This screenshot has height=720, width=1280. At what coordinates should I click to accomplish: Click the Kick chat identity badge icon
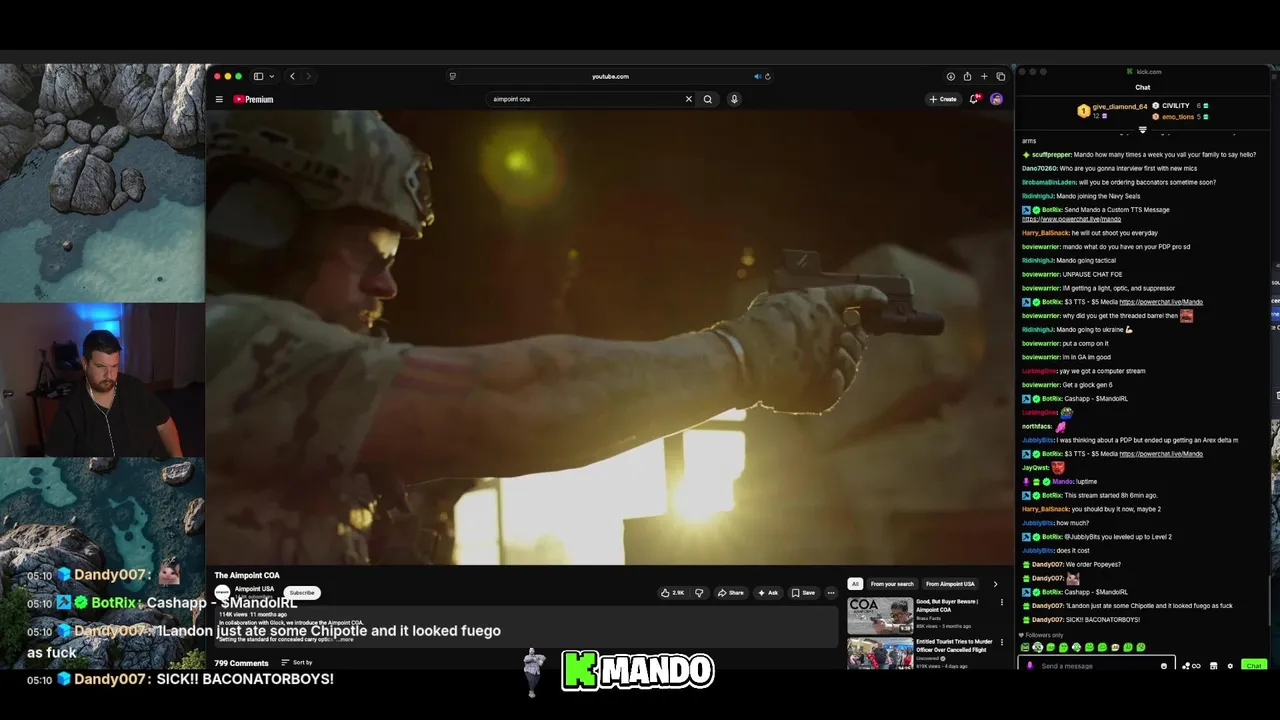(x=1029, y=665)
